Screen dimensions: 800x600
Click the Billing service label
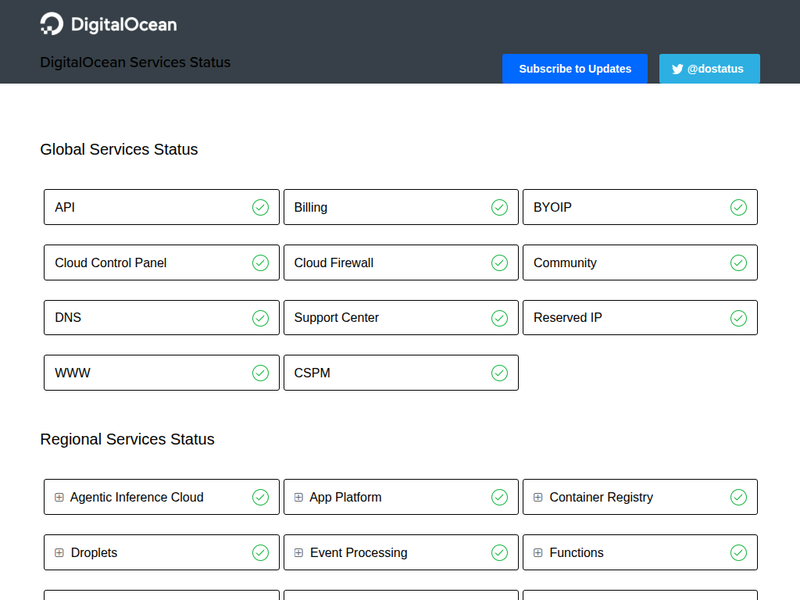coord(311,207)
